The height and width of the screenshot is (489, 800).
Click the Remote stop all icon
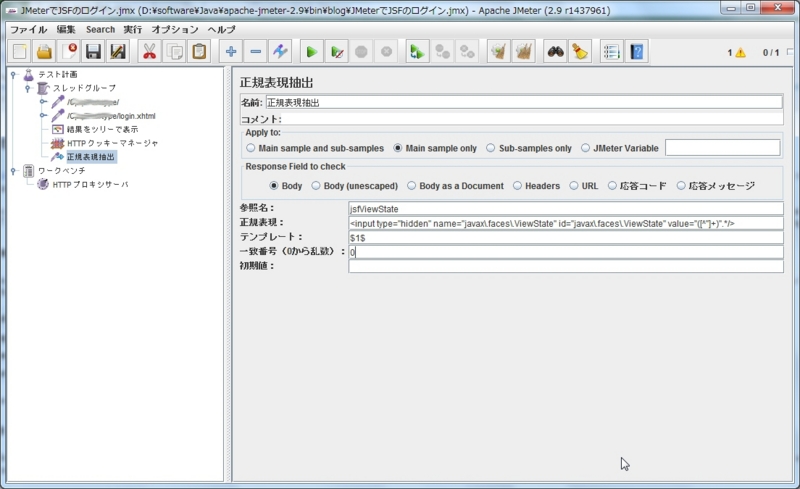tap(442, 52)
